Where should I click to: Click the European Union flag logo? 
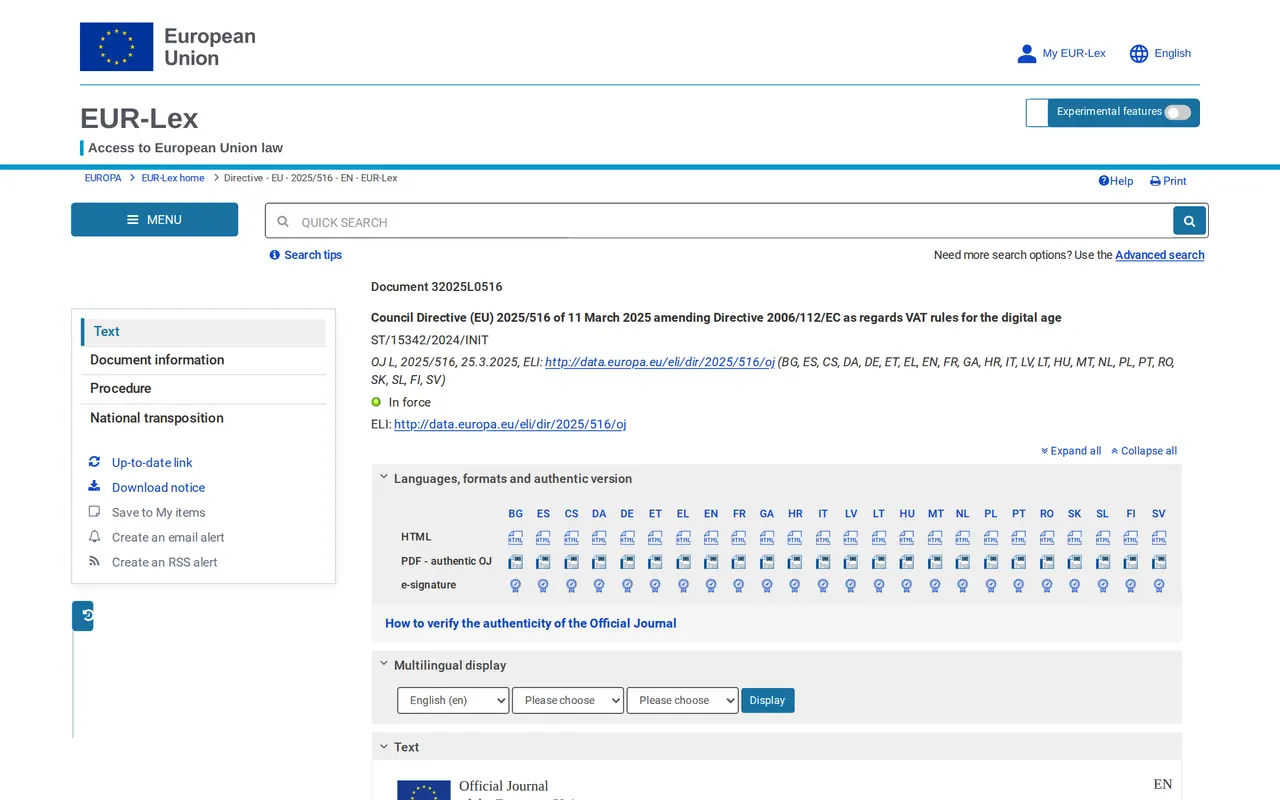coord(116,47)
